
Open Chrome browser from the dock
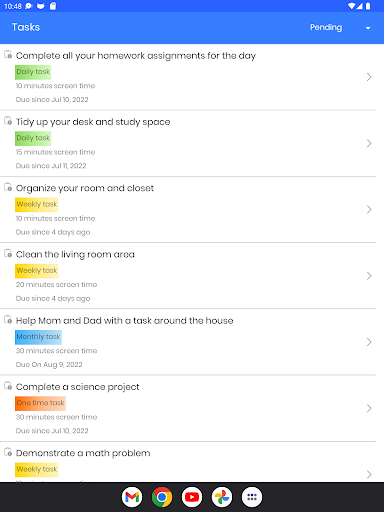click(162, 497)
